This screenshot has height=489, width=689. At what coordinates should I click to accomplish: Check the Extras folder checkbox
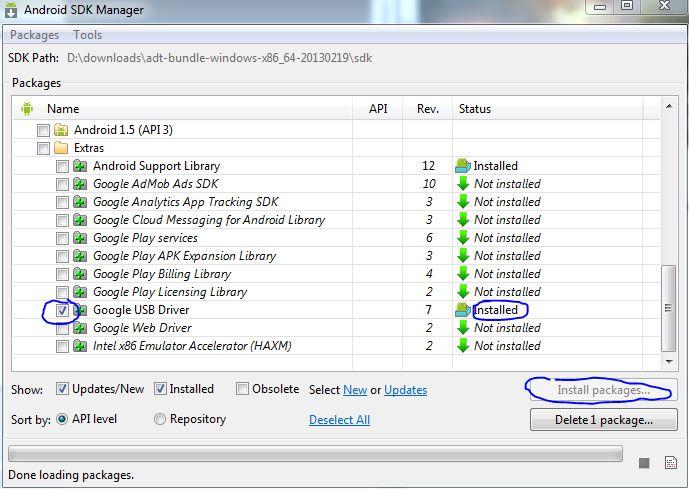(44, 149)
